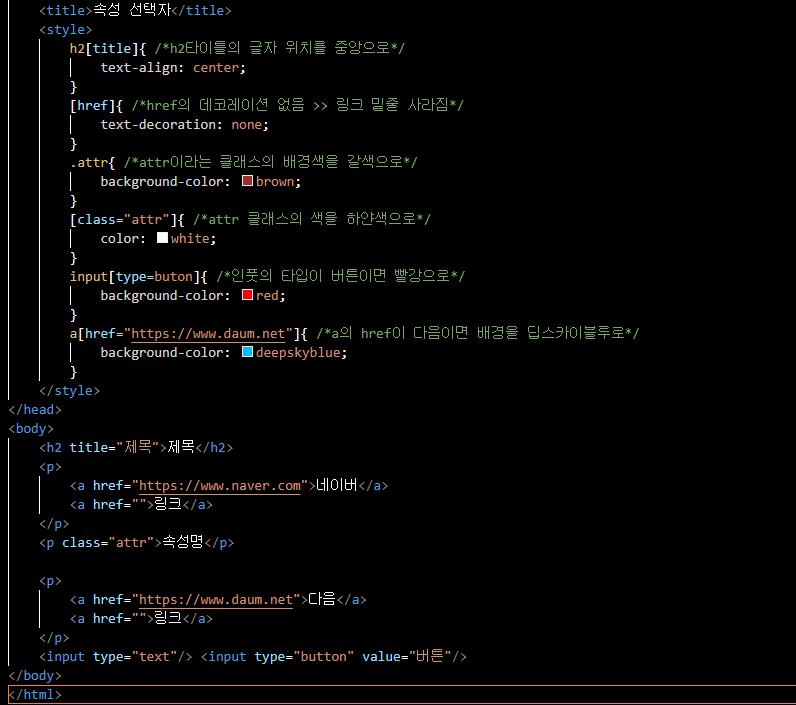Click the word 'white' value
The image size is (796, 705).
point(190,239)
